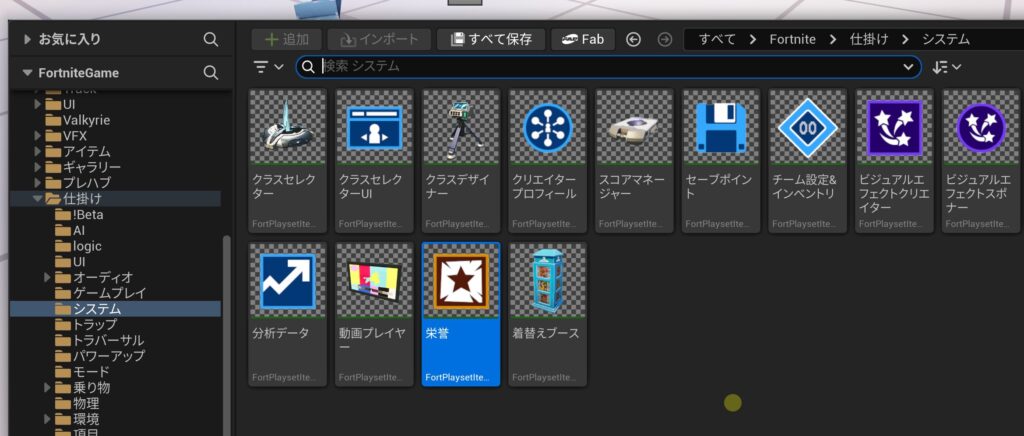
Task: Search FortniteGame tree with magnifier icon
Action: tap(210, 72)
